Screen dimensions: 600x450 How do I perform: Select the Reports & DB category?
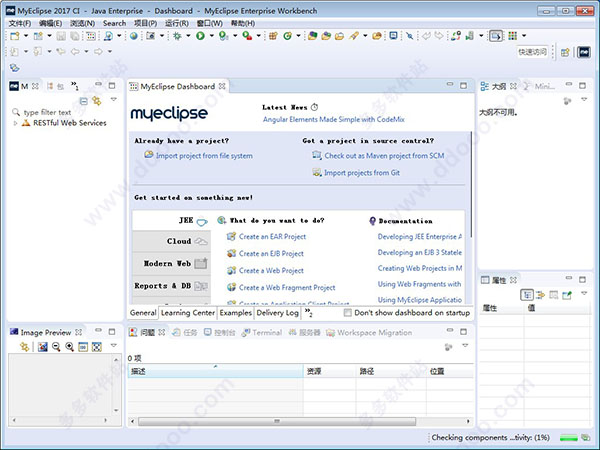tap(171, 286)
